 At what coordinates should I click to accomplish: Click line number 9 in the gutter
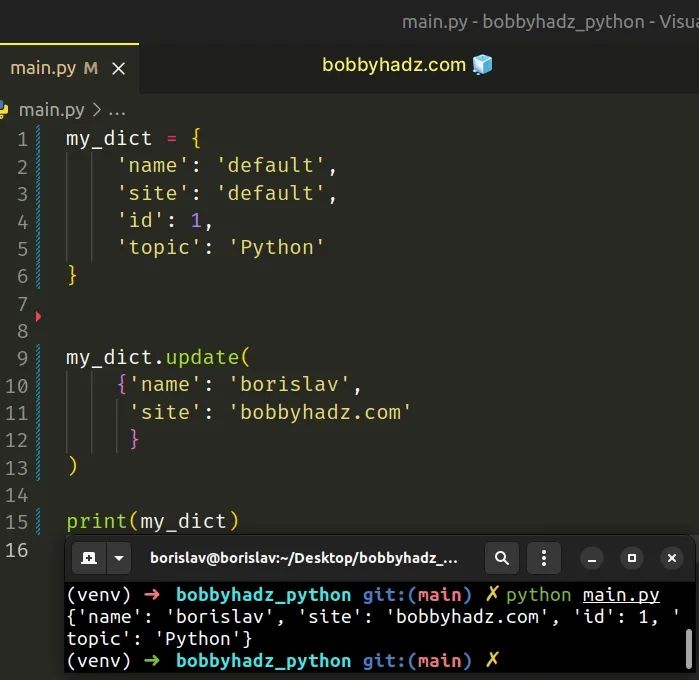pyautogui.click(x=22, y=358)
